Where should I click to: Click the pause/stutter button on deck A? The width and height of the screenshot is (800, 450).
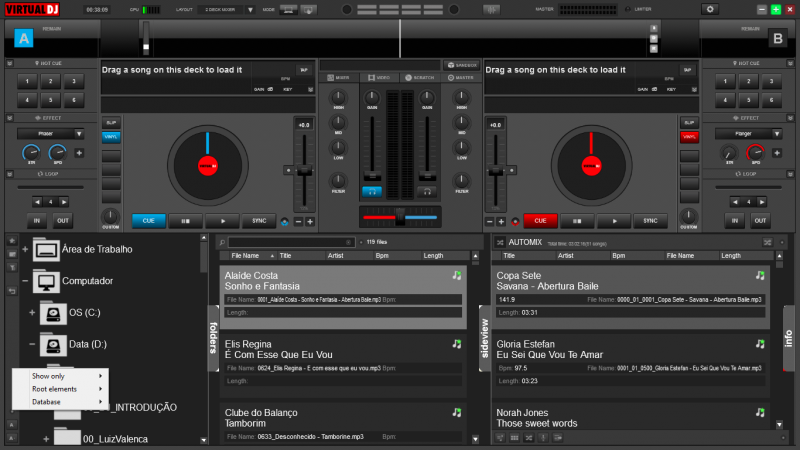tap(186, 221)
